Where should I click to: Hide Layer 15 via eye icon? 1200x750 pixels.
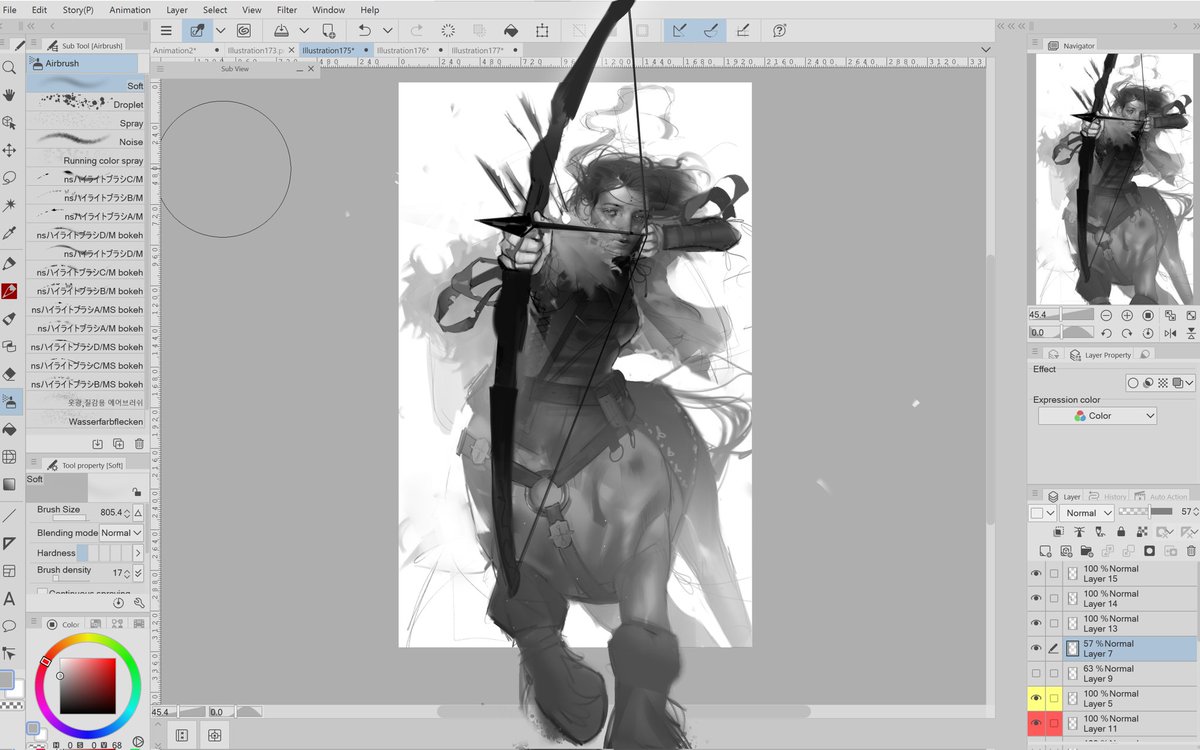(1036, 574)
